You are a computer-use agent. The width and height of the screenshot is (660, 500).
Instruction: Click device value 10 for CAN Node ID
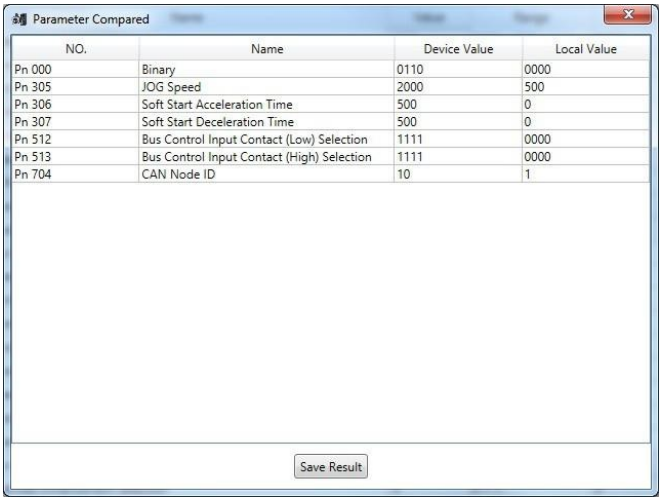coord(404,174)
